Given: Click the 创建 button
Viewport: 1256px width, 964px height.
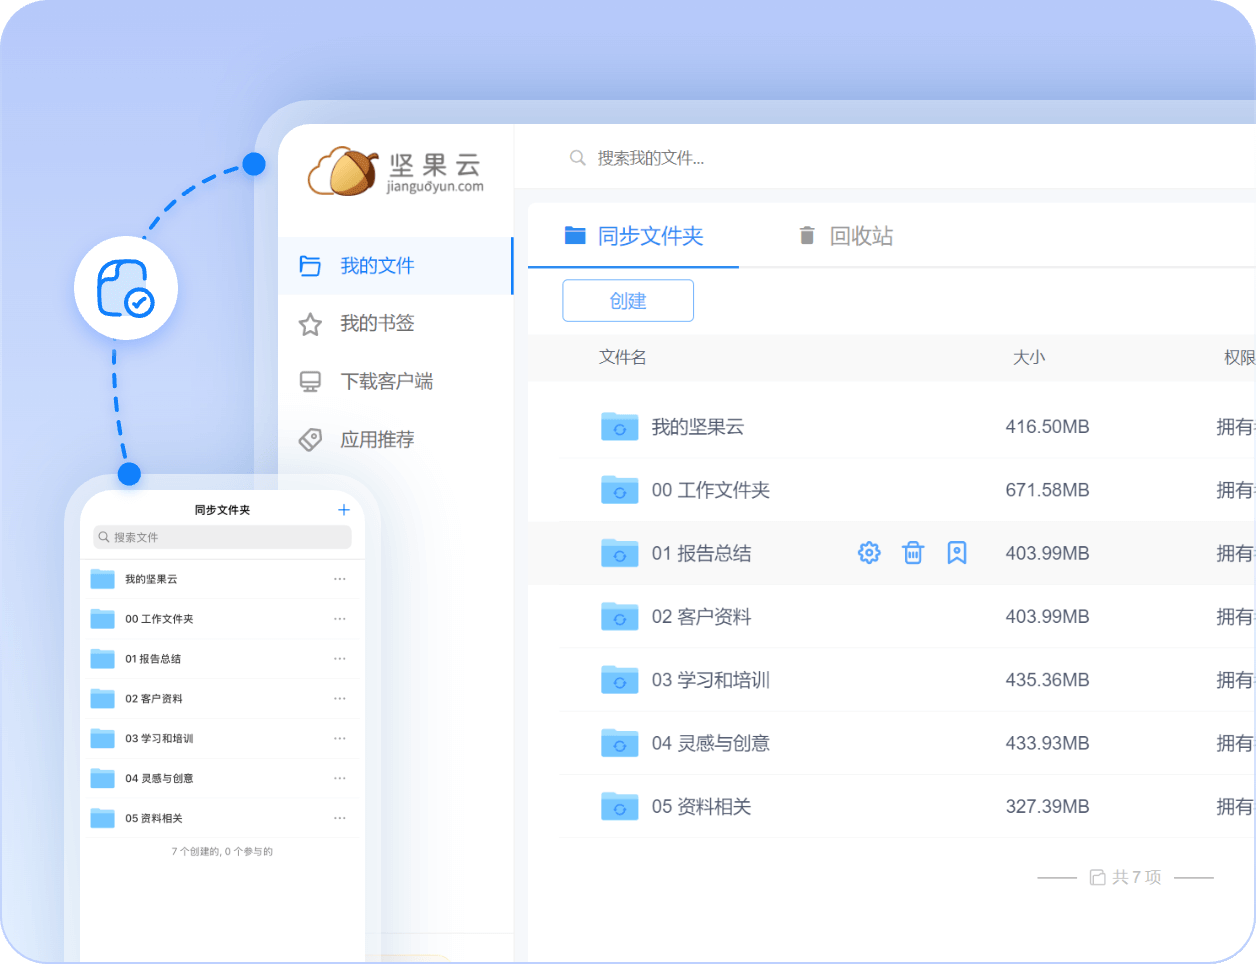Looking at the screenshot, I should coord(628,301).
